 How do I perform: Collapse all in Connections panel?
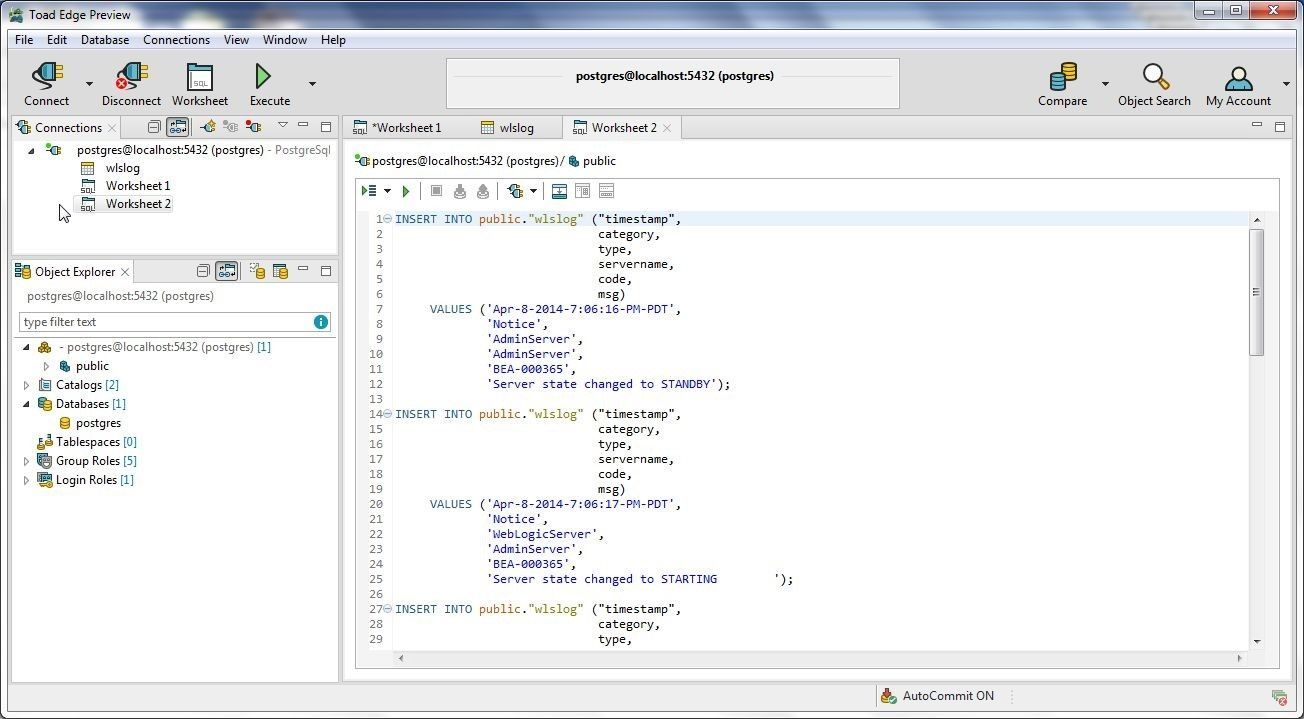point(153,127)
